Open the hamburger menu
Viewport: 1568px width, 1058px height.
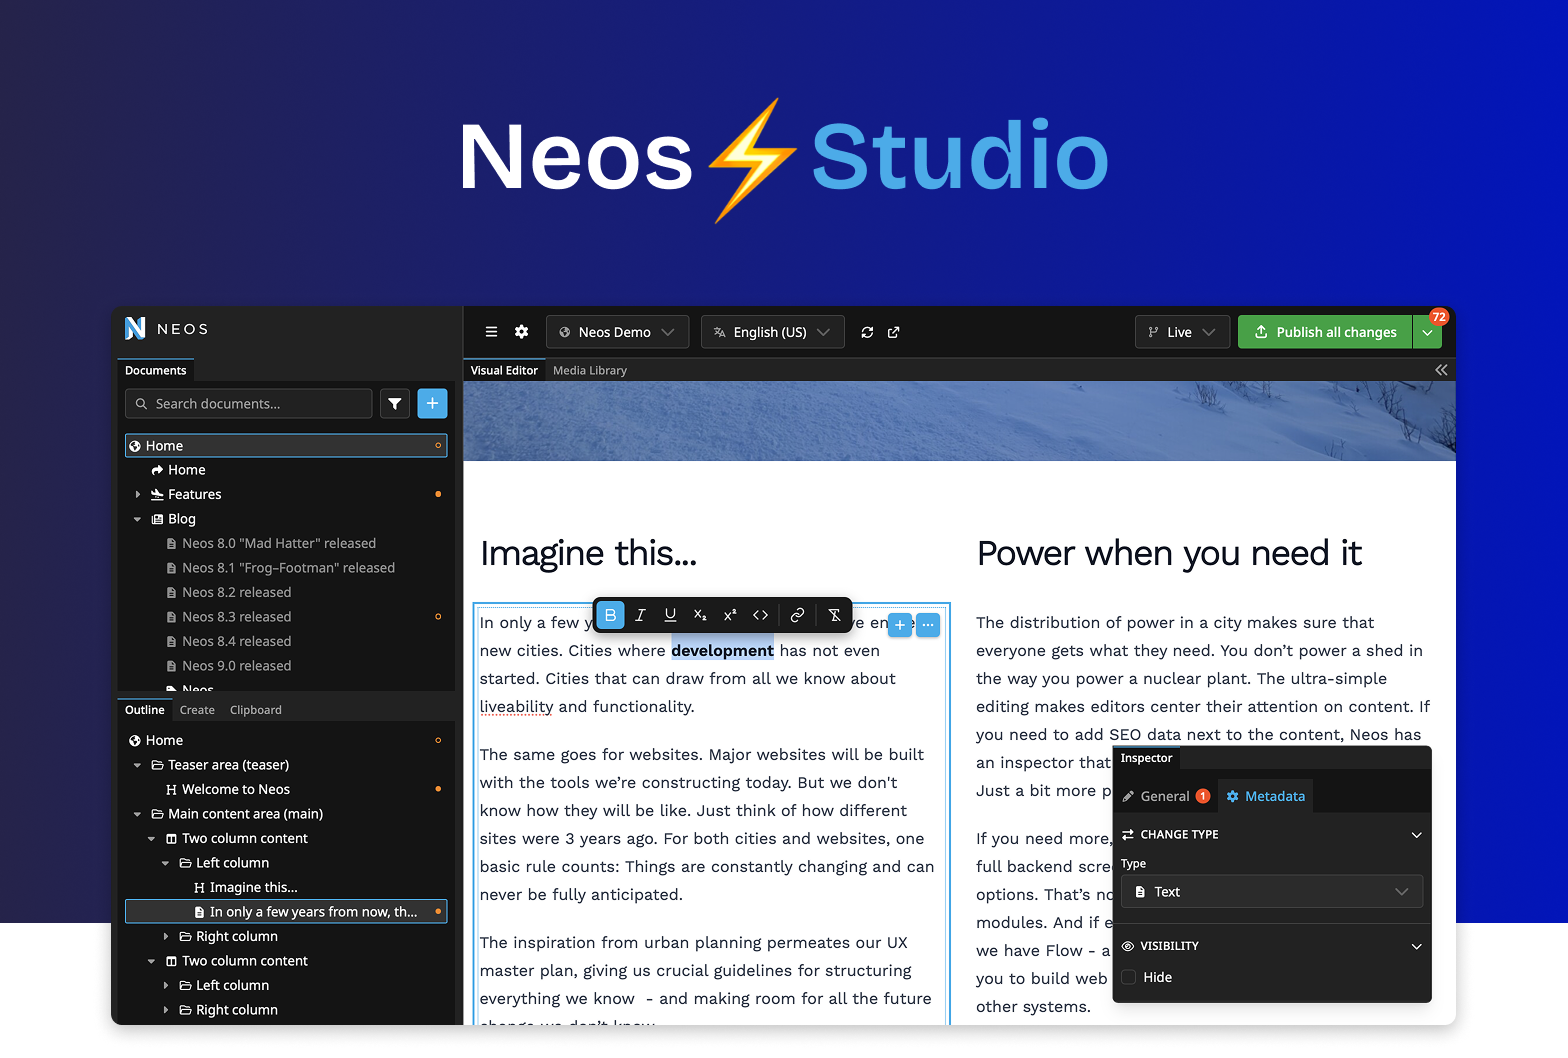point(491,332)
